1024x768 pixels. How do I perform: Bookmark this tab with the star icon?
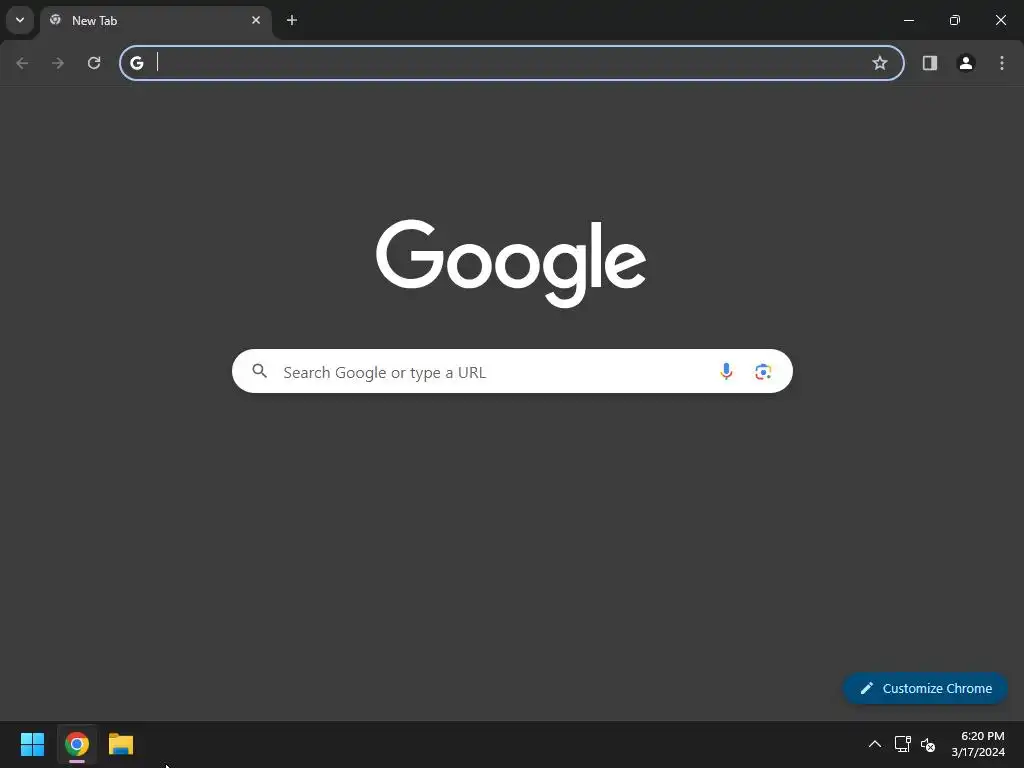tap(880, 63)
